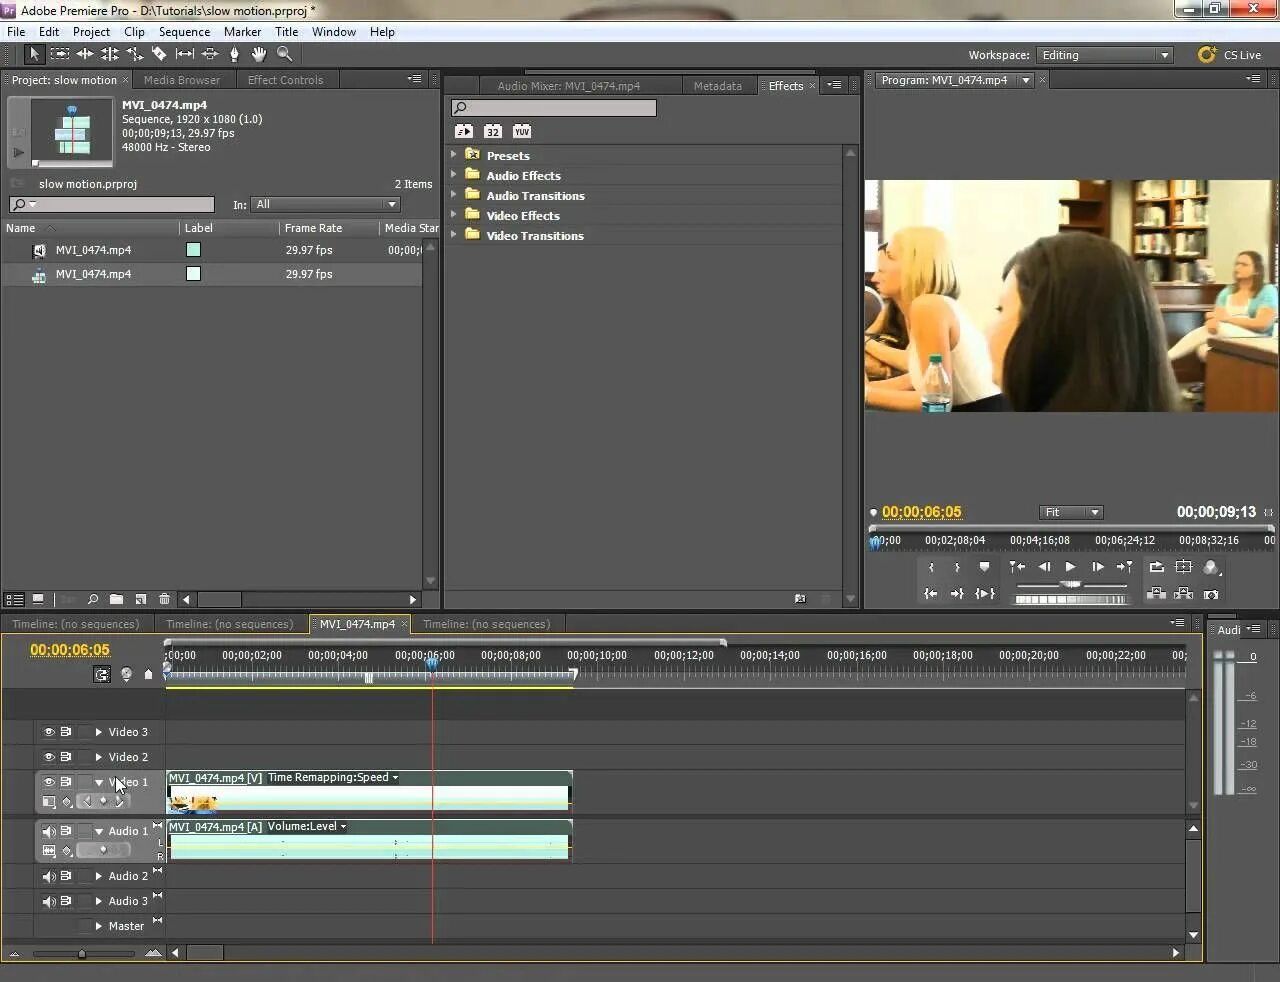
Task: Click the accelerated effects filter icon
Action: pos(464,131)
